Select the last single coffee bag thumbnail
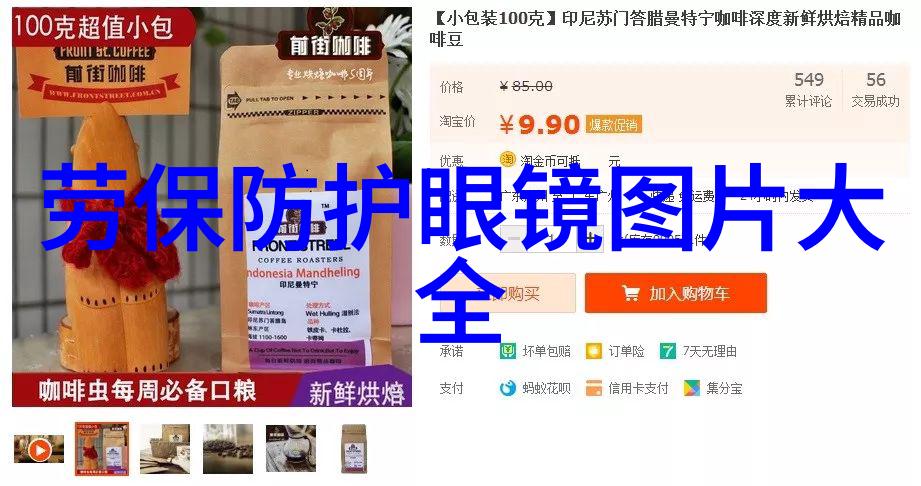 point(354,448)
